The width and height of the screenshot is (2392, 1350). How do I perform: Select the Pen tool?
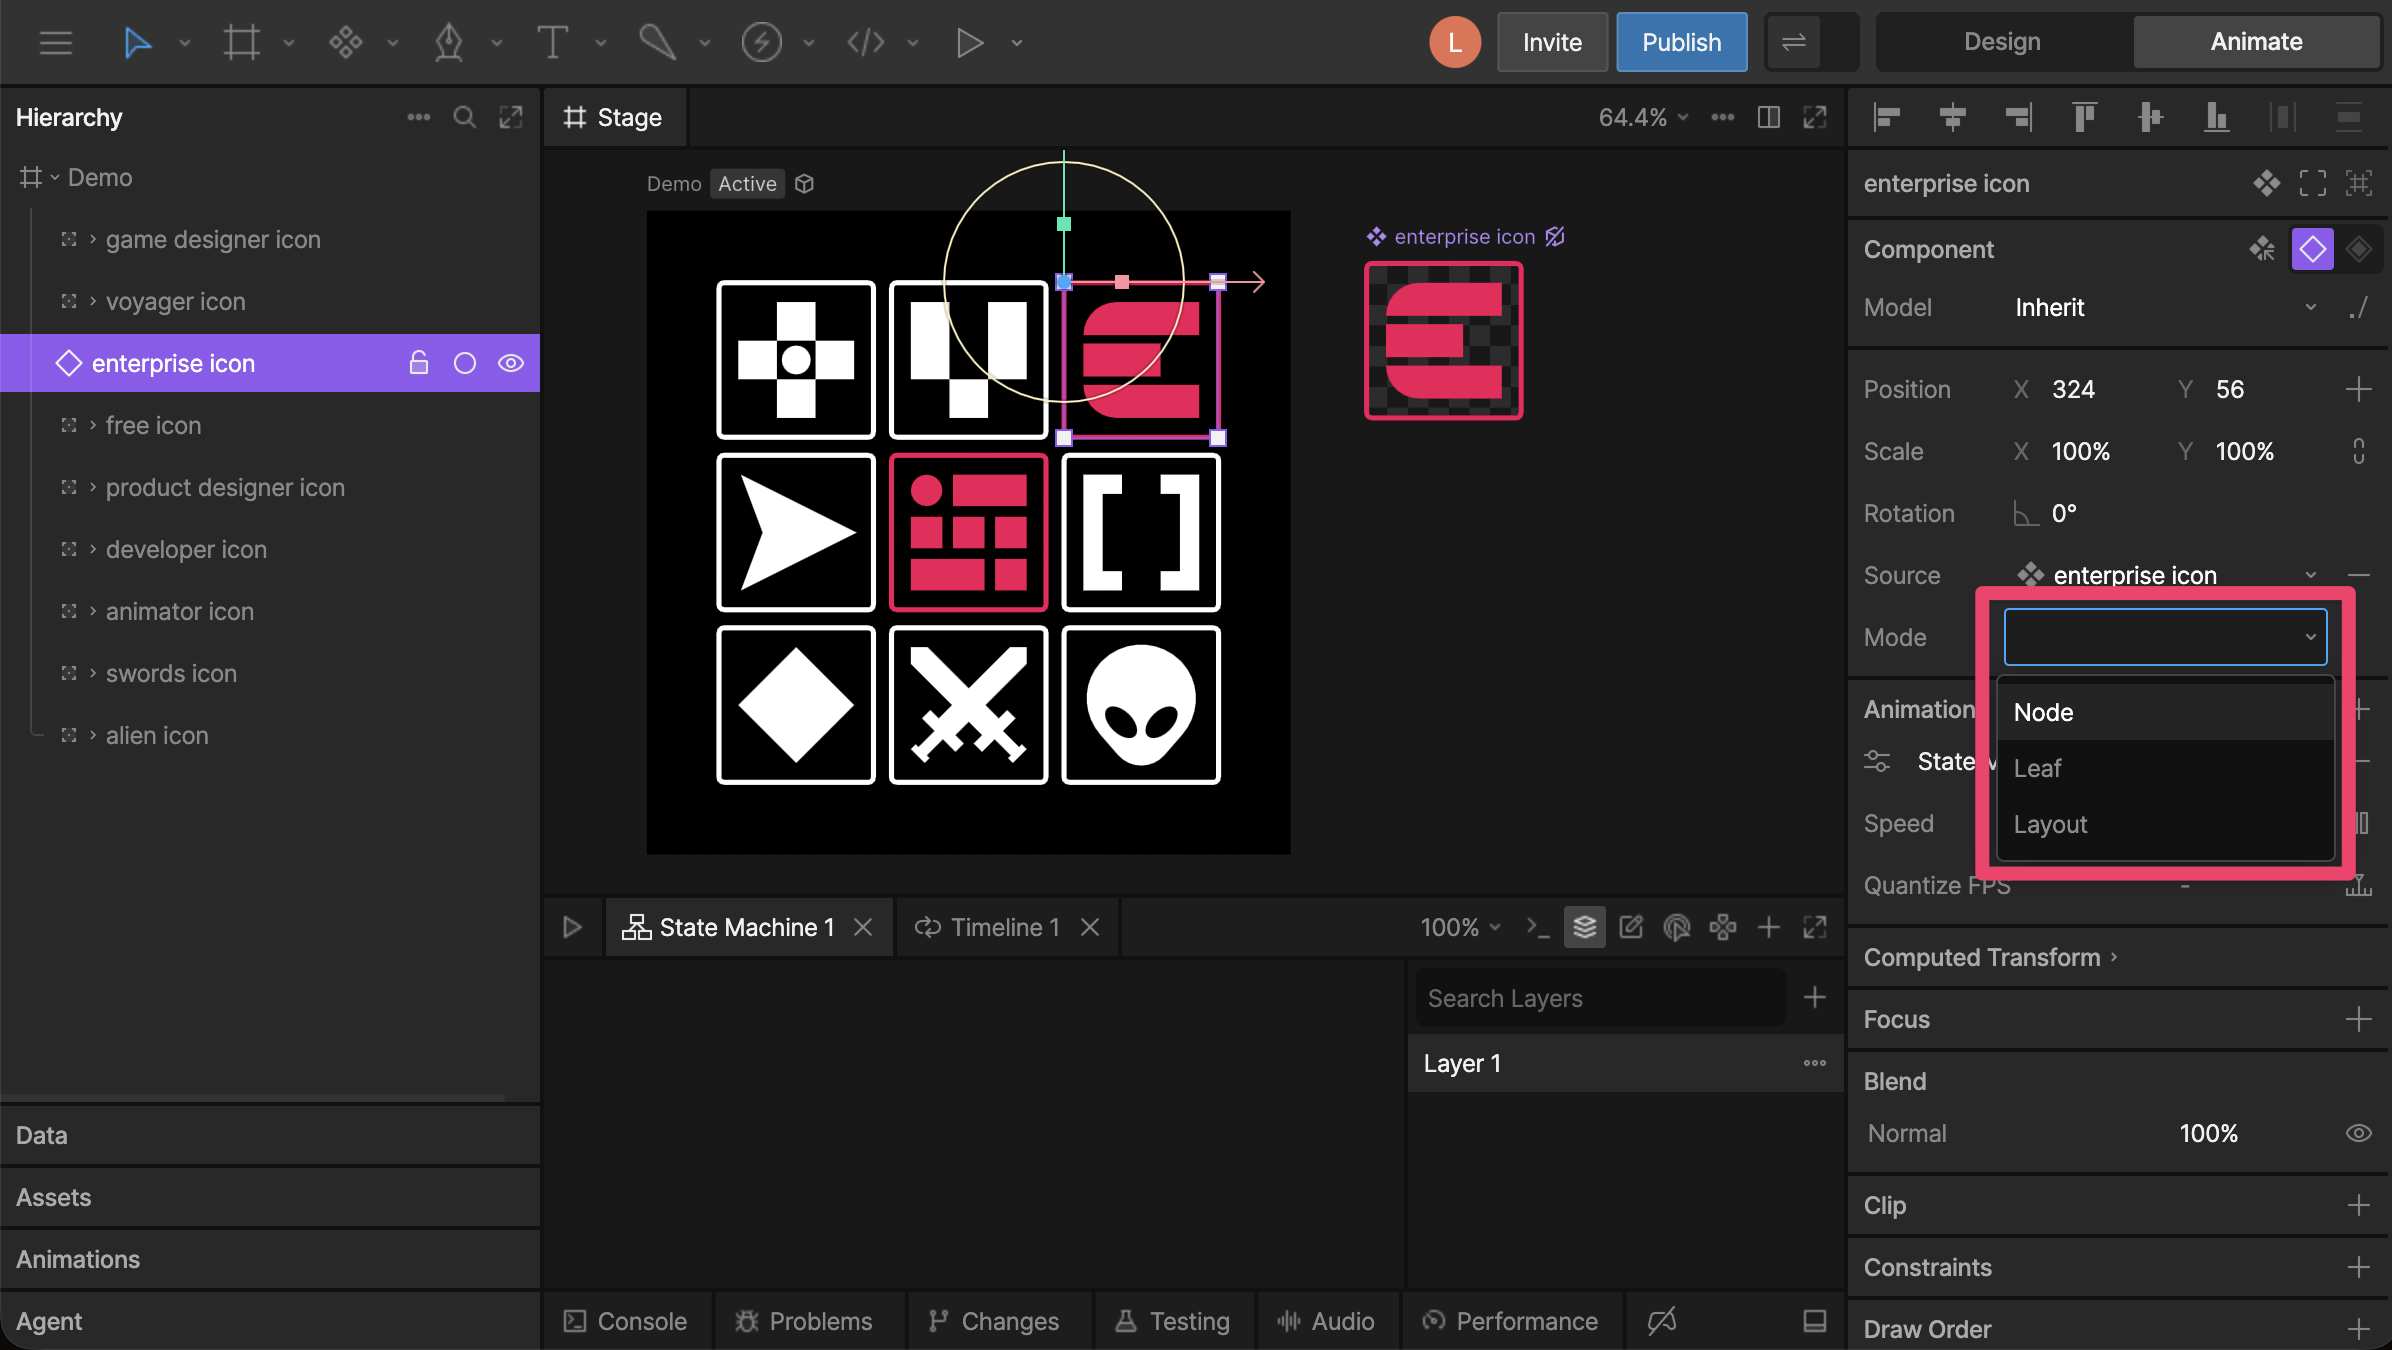click(x=449, y=43)
